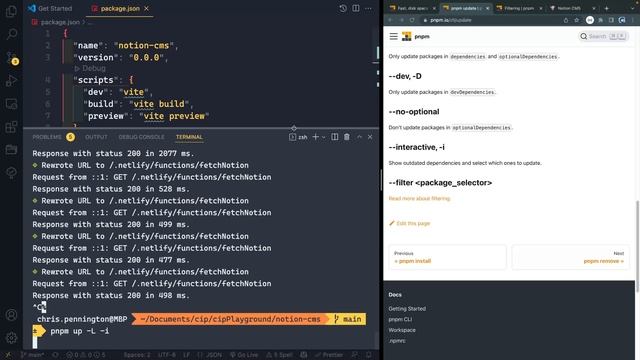The width and height of the screenshot is (640, 360).
Task: Go to Next page pnpm remove
Action: [x=571, y=257]
